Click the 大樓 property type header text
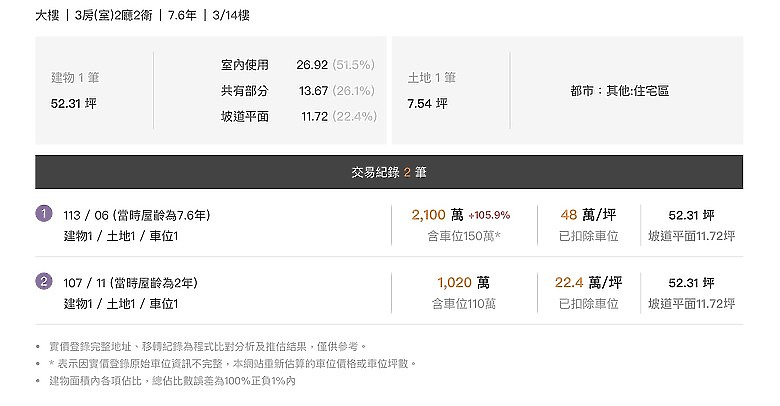This screenshot has width=780, height=406. tap(47, 15)
